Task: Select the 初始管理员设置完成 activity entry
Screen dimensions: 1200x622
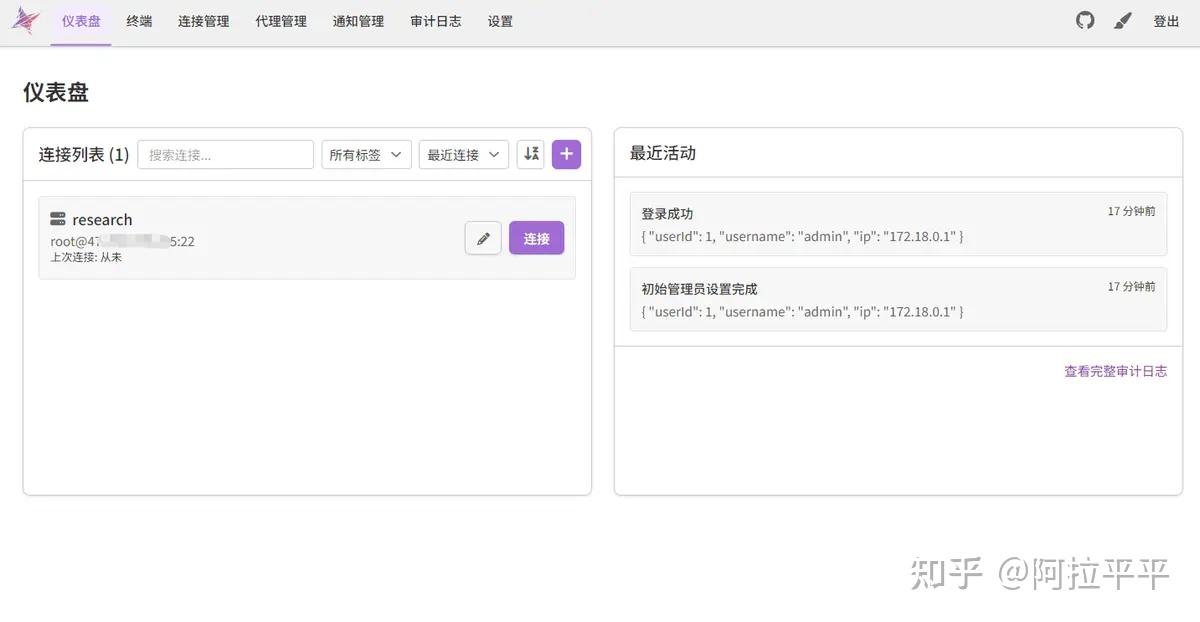Action: click(898, 299)
